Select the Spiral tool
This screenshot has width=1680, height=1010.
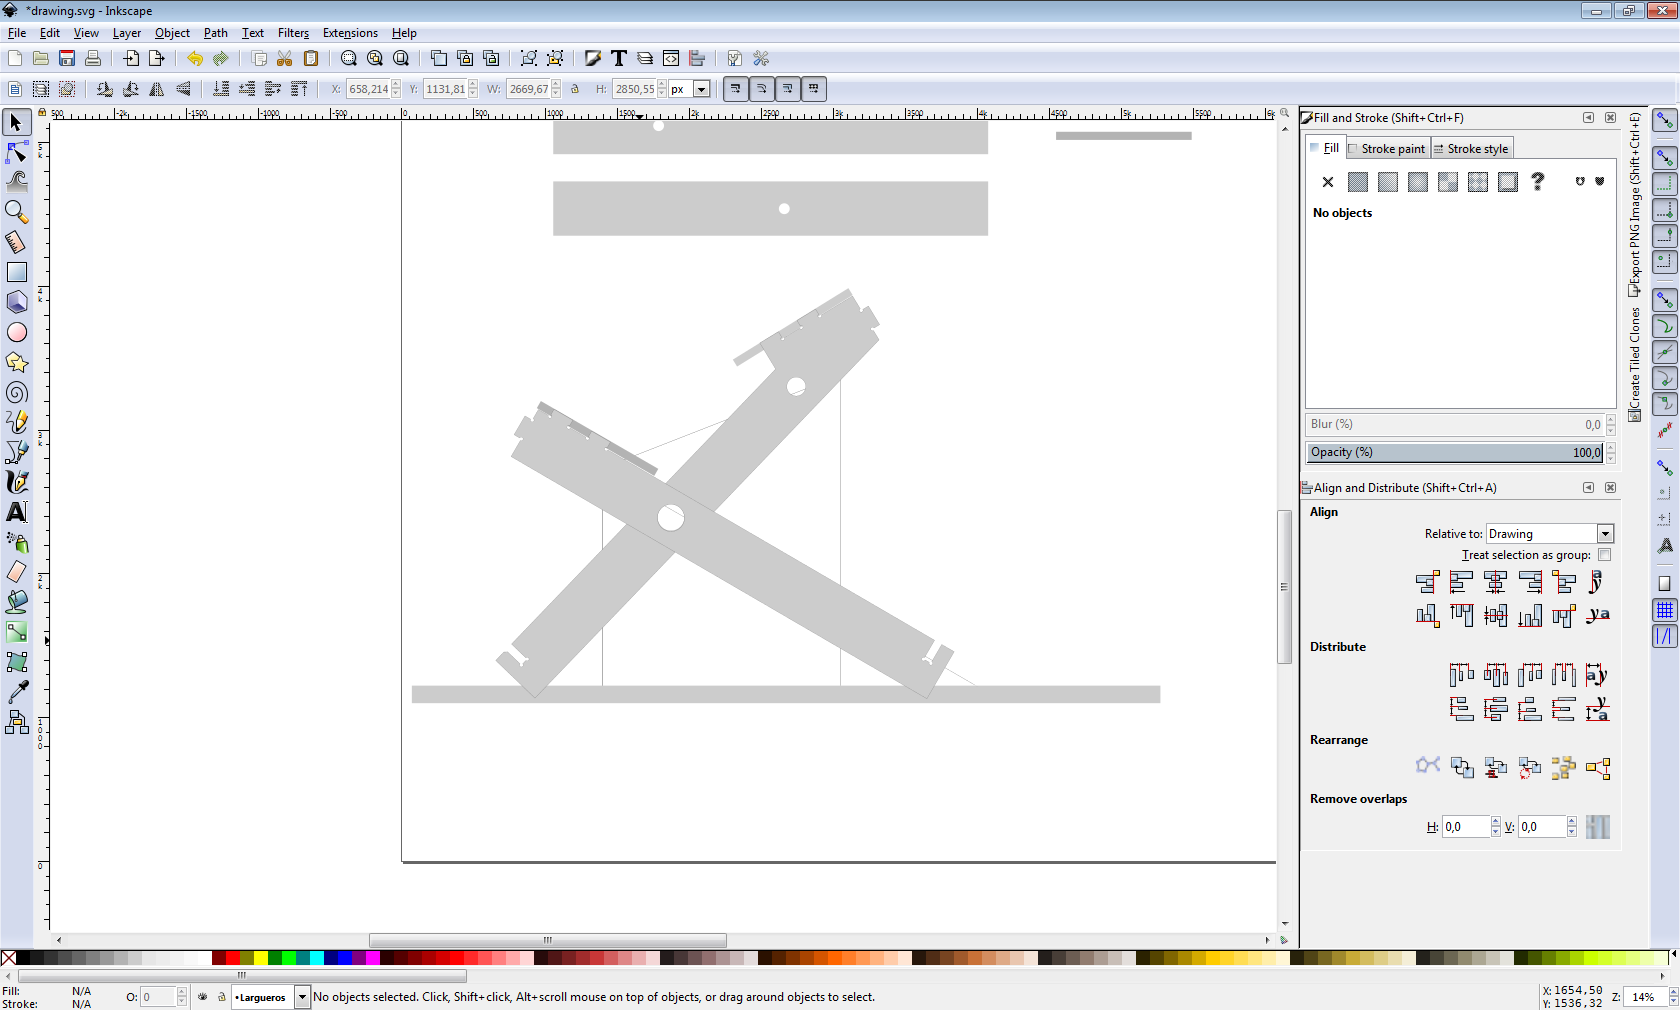click(x=16, y=392)
